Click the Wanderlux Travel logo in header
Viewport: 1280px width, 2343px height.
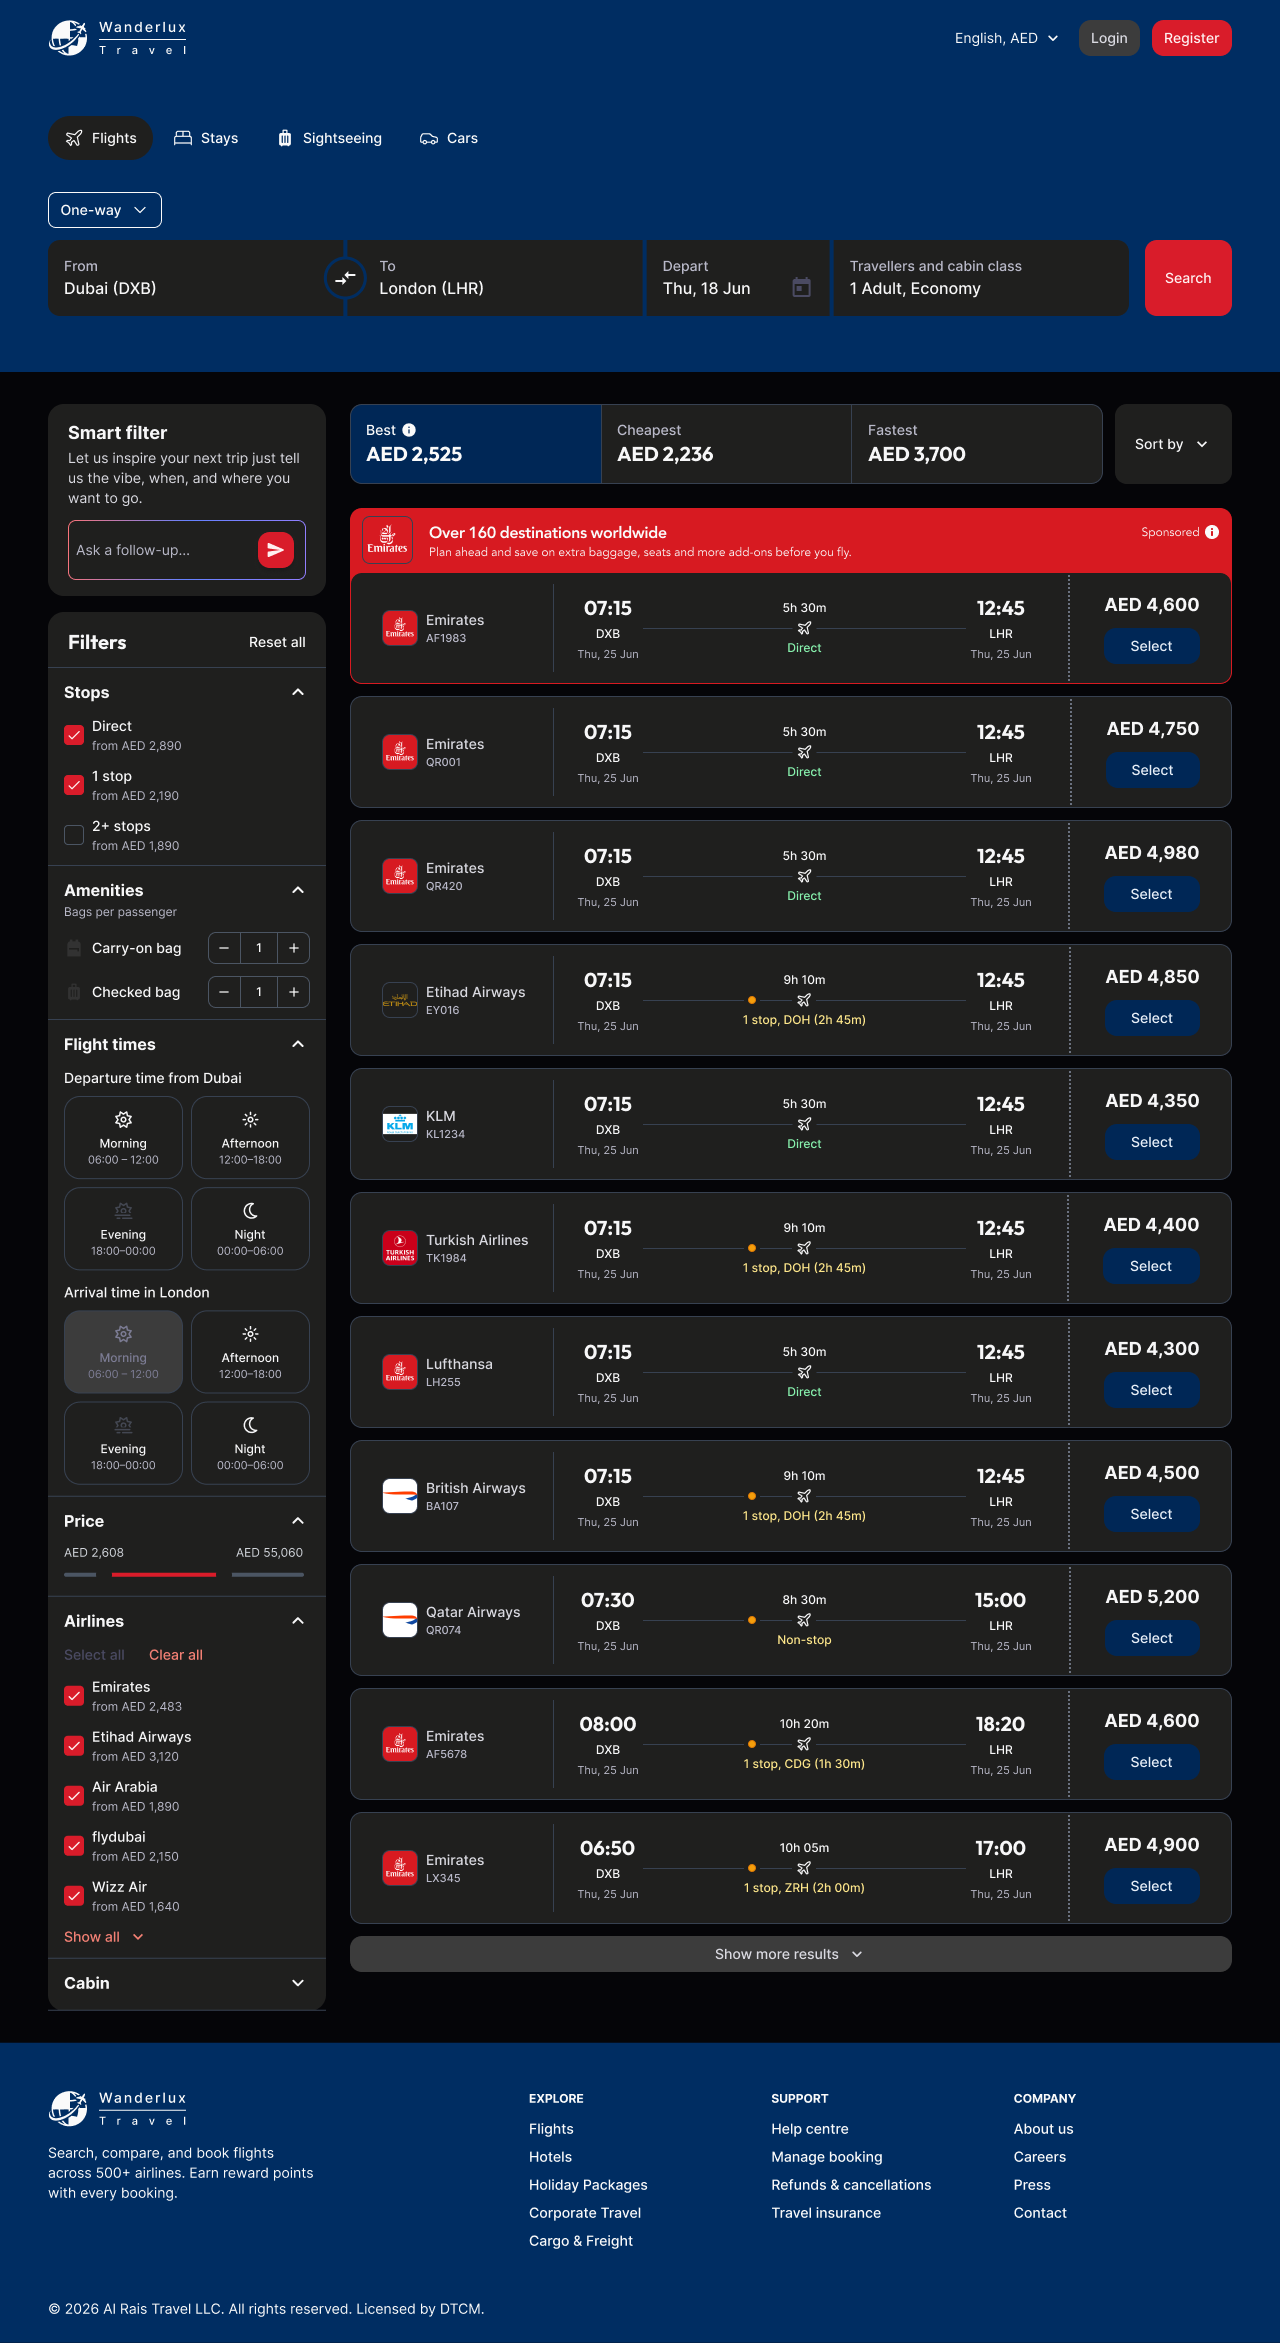coord(118,38)
